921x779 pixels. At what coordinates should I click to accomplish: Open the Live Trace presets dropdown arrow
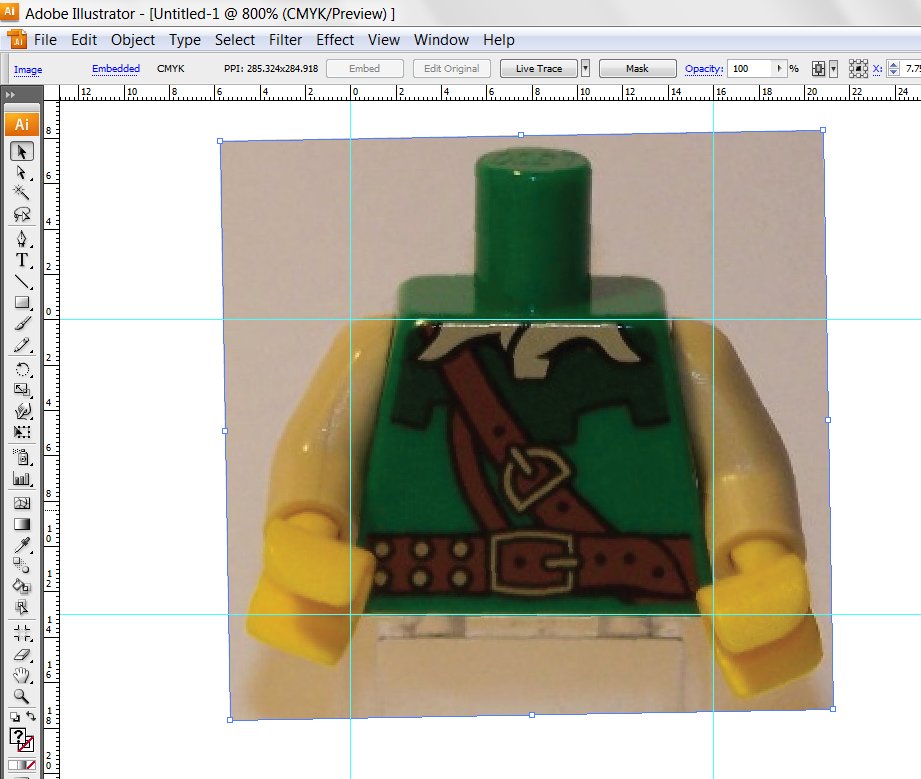585,69
